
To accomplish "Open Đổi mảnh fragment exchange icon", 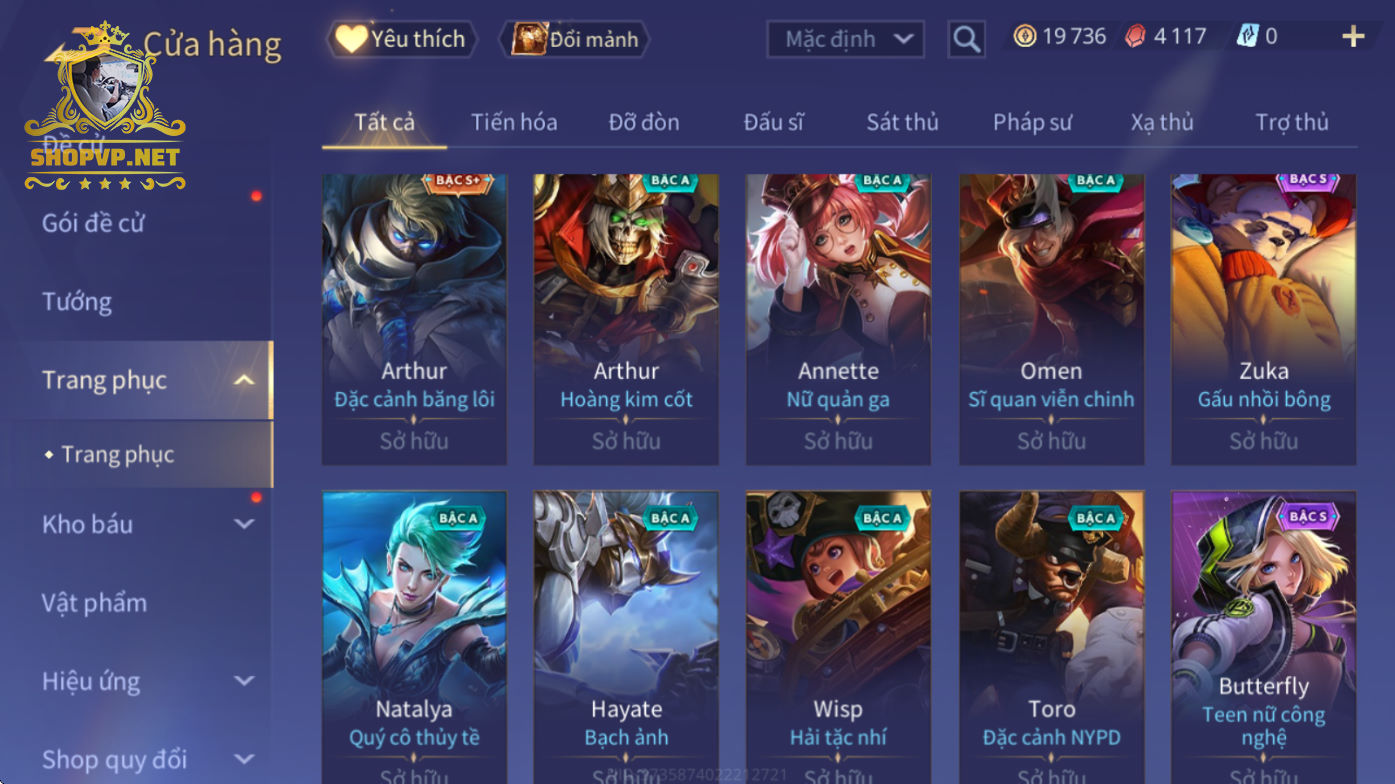I will (576, 39).
